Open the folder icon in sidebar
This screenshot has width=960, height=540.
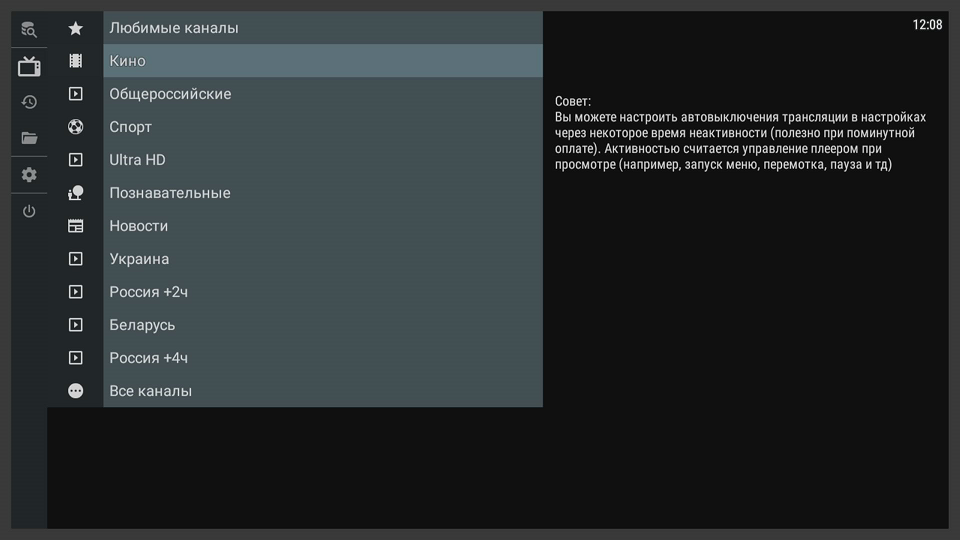(x=29, y=138)
